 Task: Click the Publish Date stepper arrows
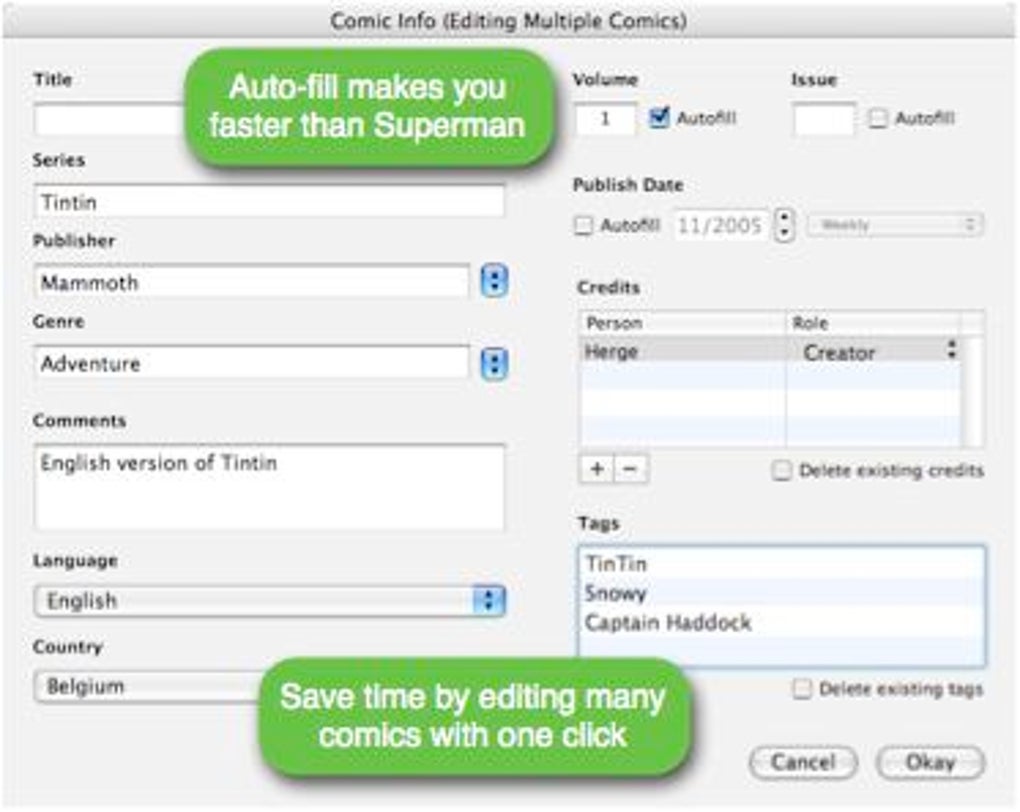pyautogui.click(x=785, y=225)
